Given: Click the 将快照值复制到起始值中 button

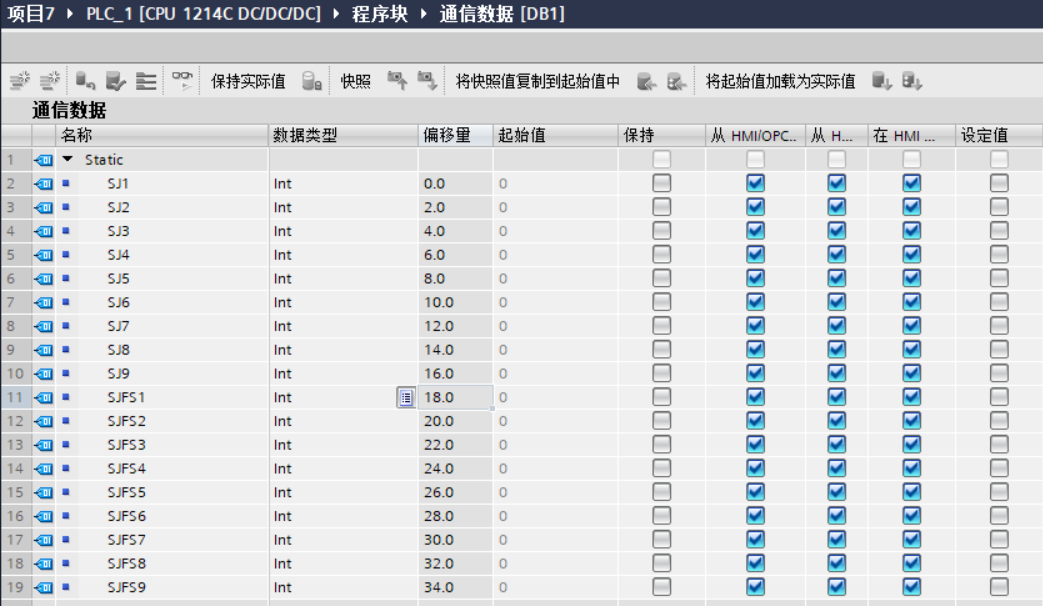Looking at the screenshot, I should tap(537, 81).
